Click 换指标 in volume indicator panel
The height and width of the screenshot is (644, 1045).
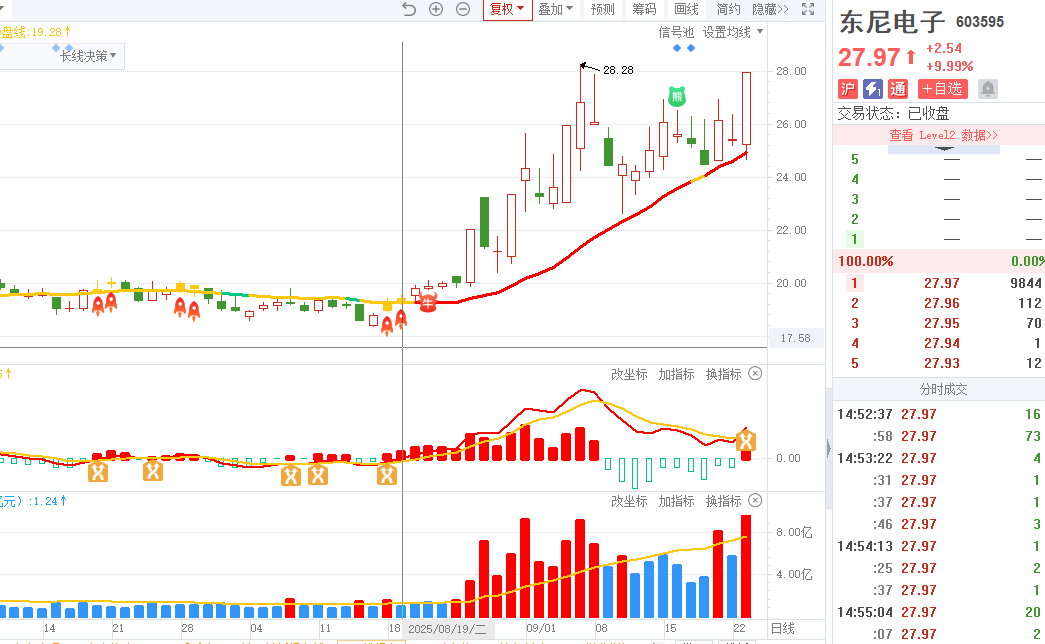coord(723,501)
